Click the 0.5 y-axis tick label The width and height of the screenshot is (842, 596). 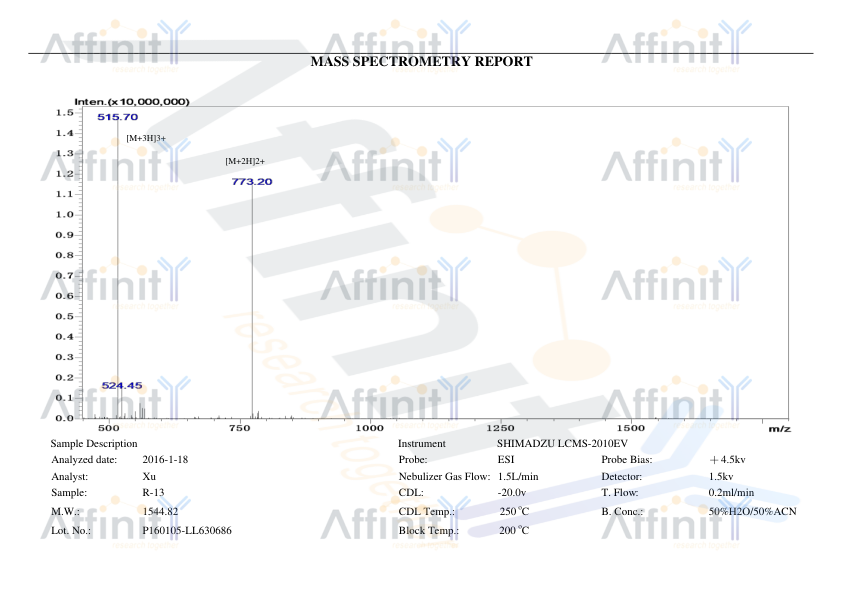point(64,316)
